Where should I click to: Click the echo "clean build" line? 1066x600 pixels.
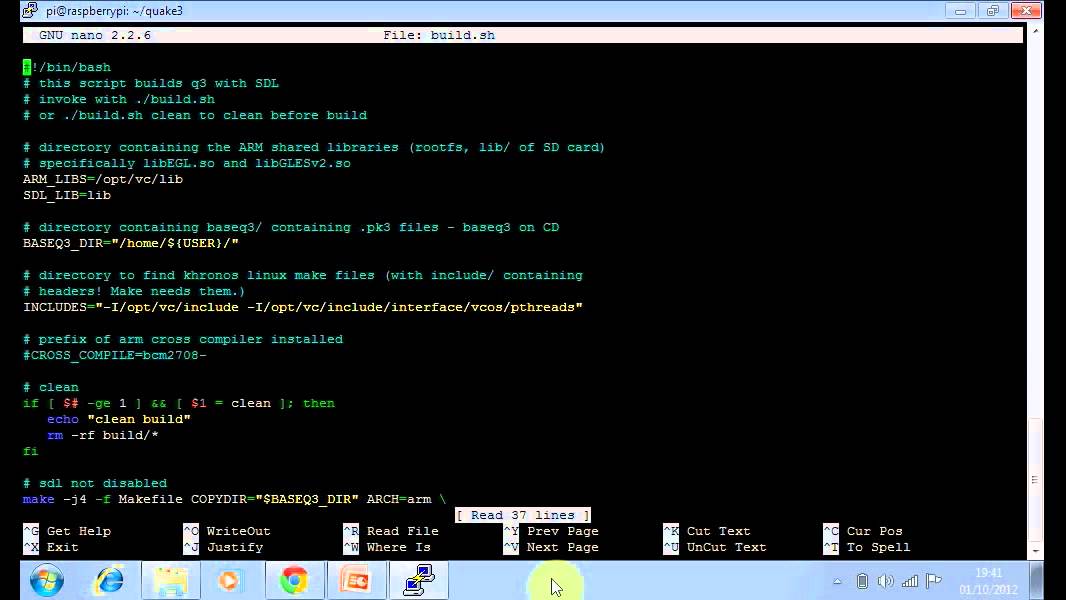tap(119, 419)
